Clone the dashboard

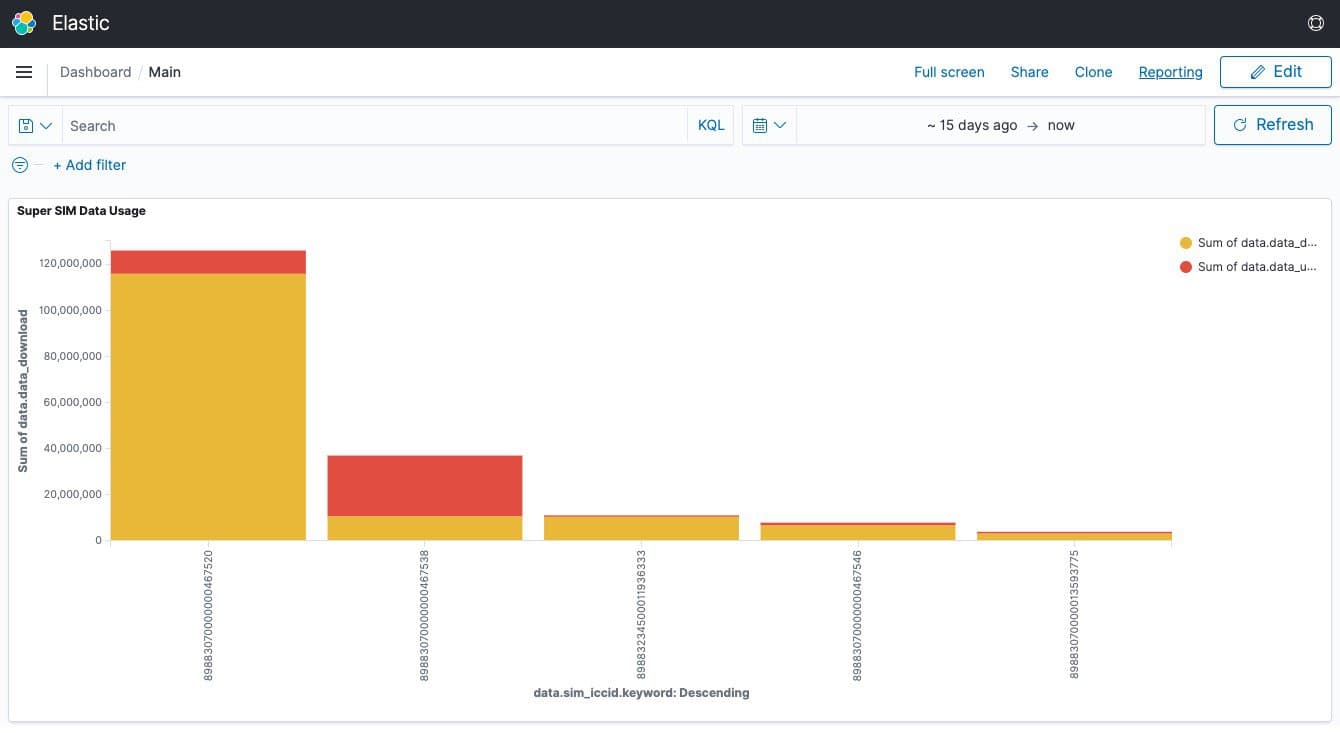tap(1093, 72)
